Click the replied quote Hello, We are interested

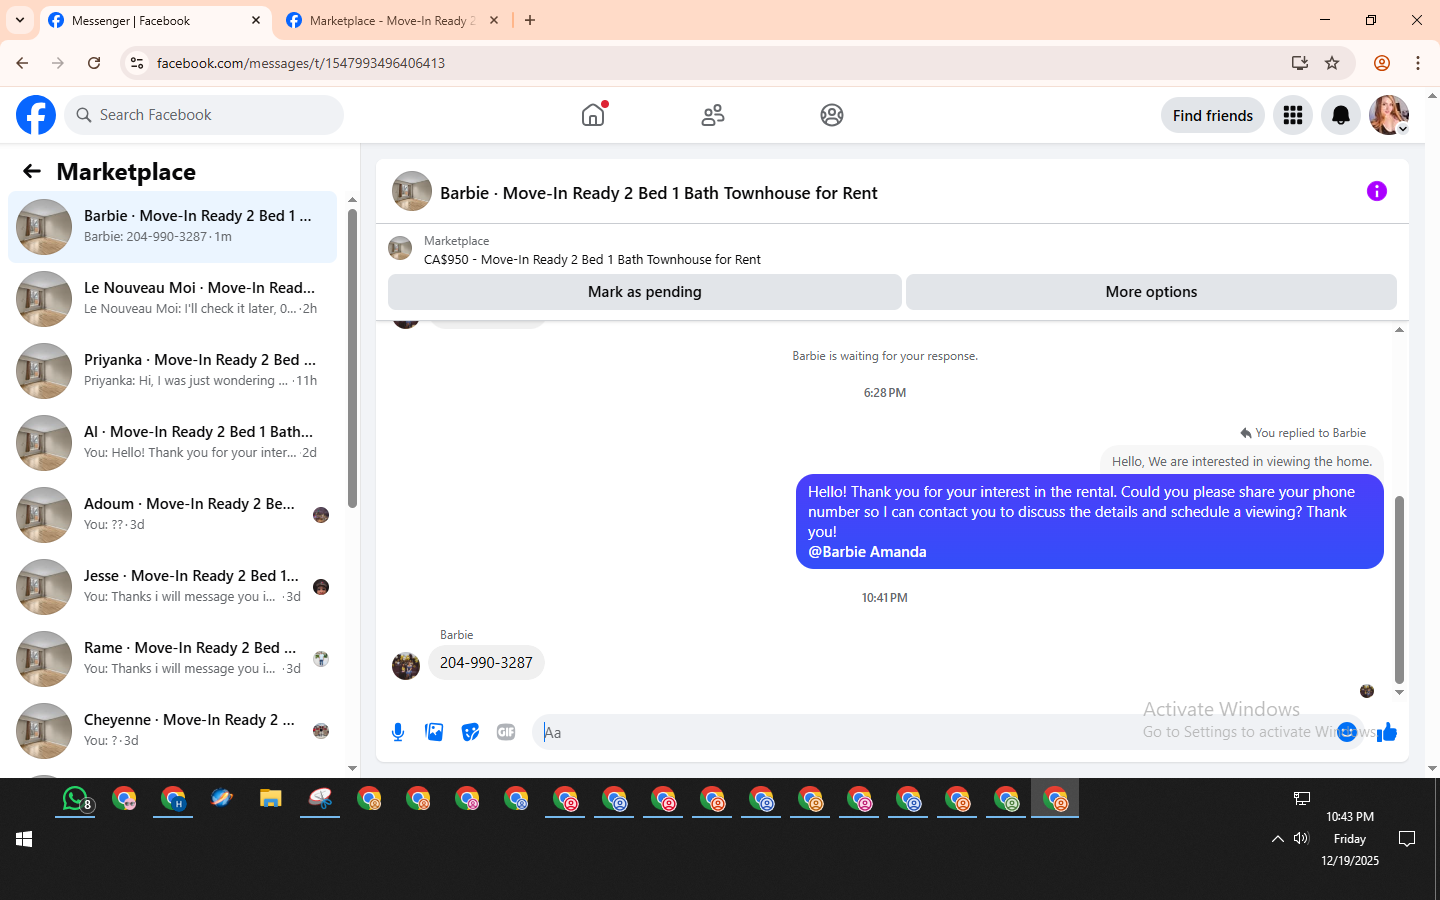pos(1242,461)
